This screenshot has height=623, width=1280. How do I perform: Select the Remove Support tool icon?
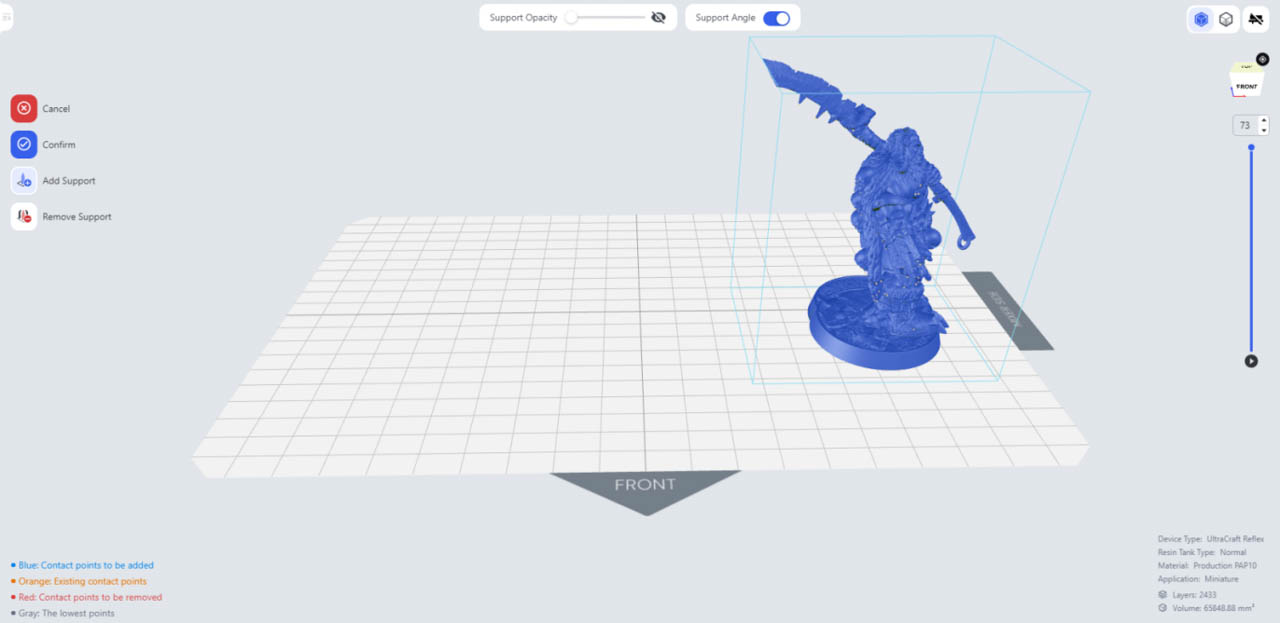(24, 217)
